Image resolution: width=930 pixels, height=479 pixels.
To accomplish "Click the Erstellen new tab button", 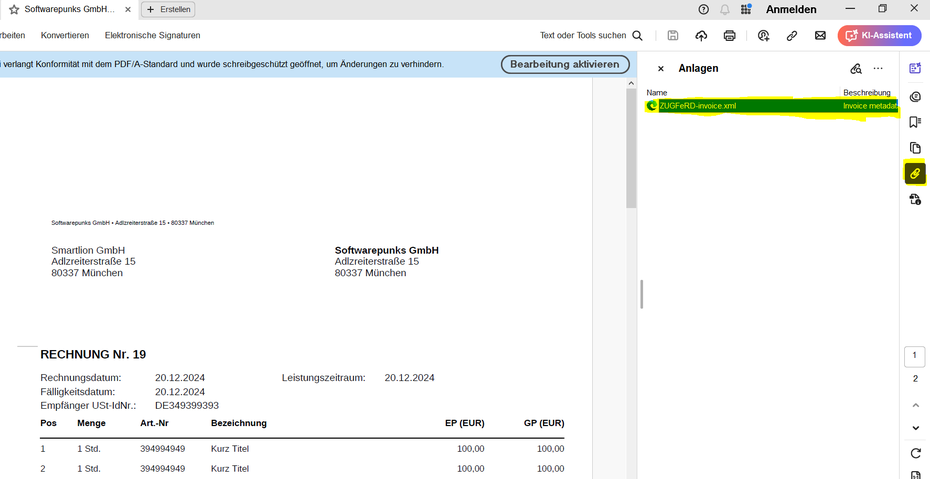I will (168, 9).
